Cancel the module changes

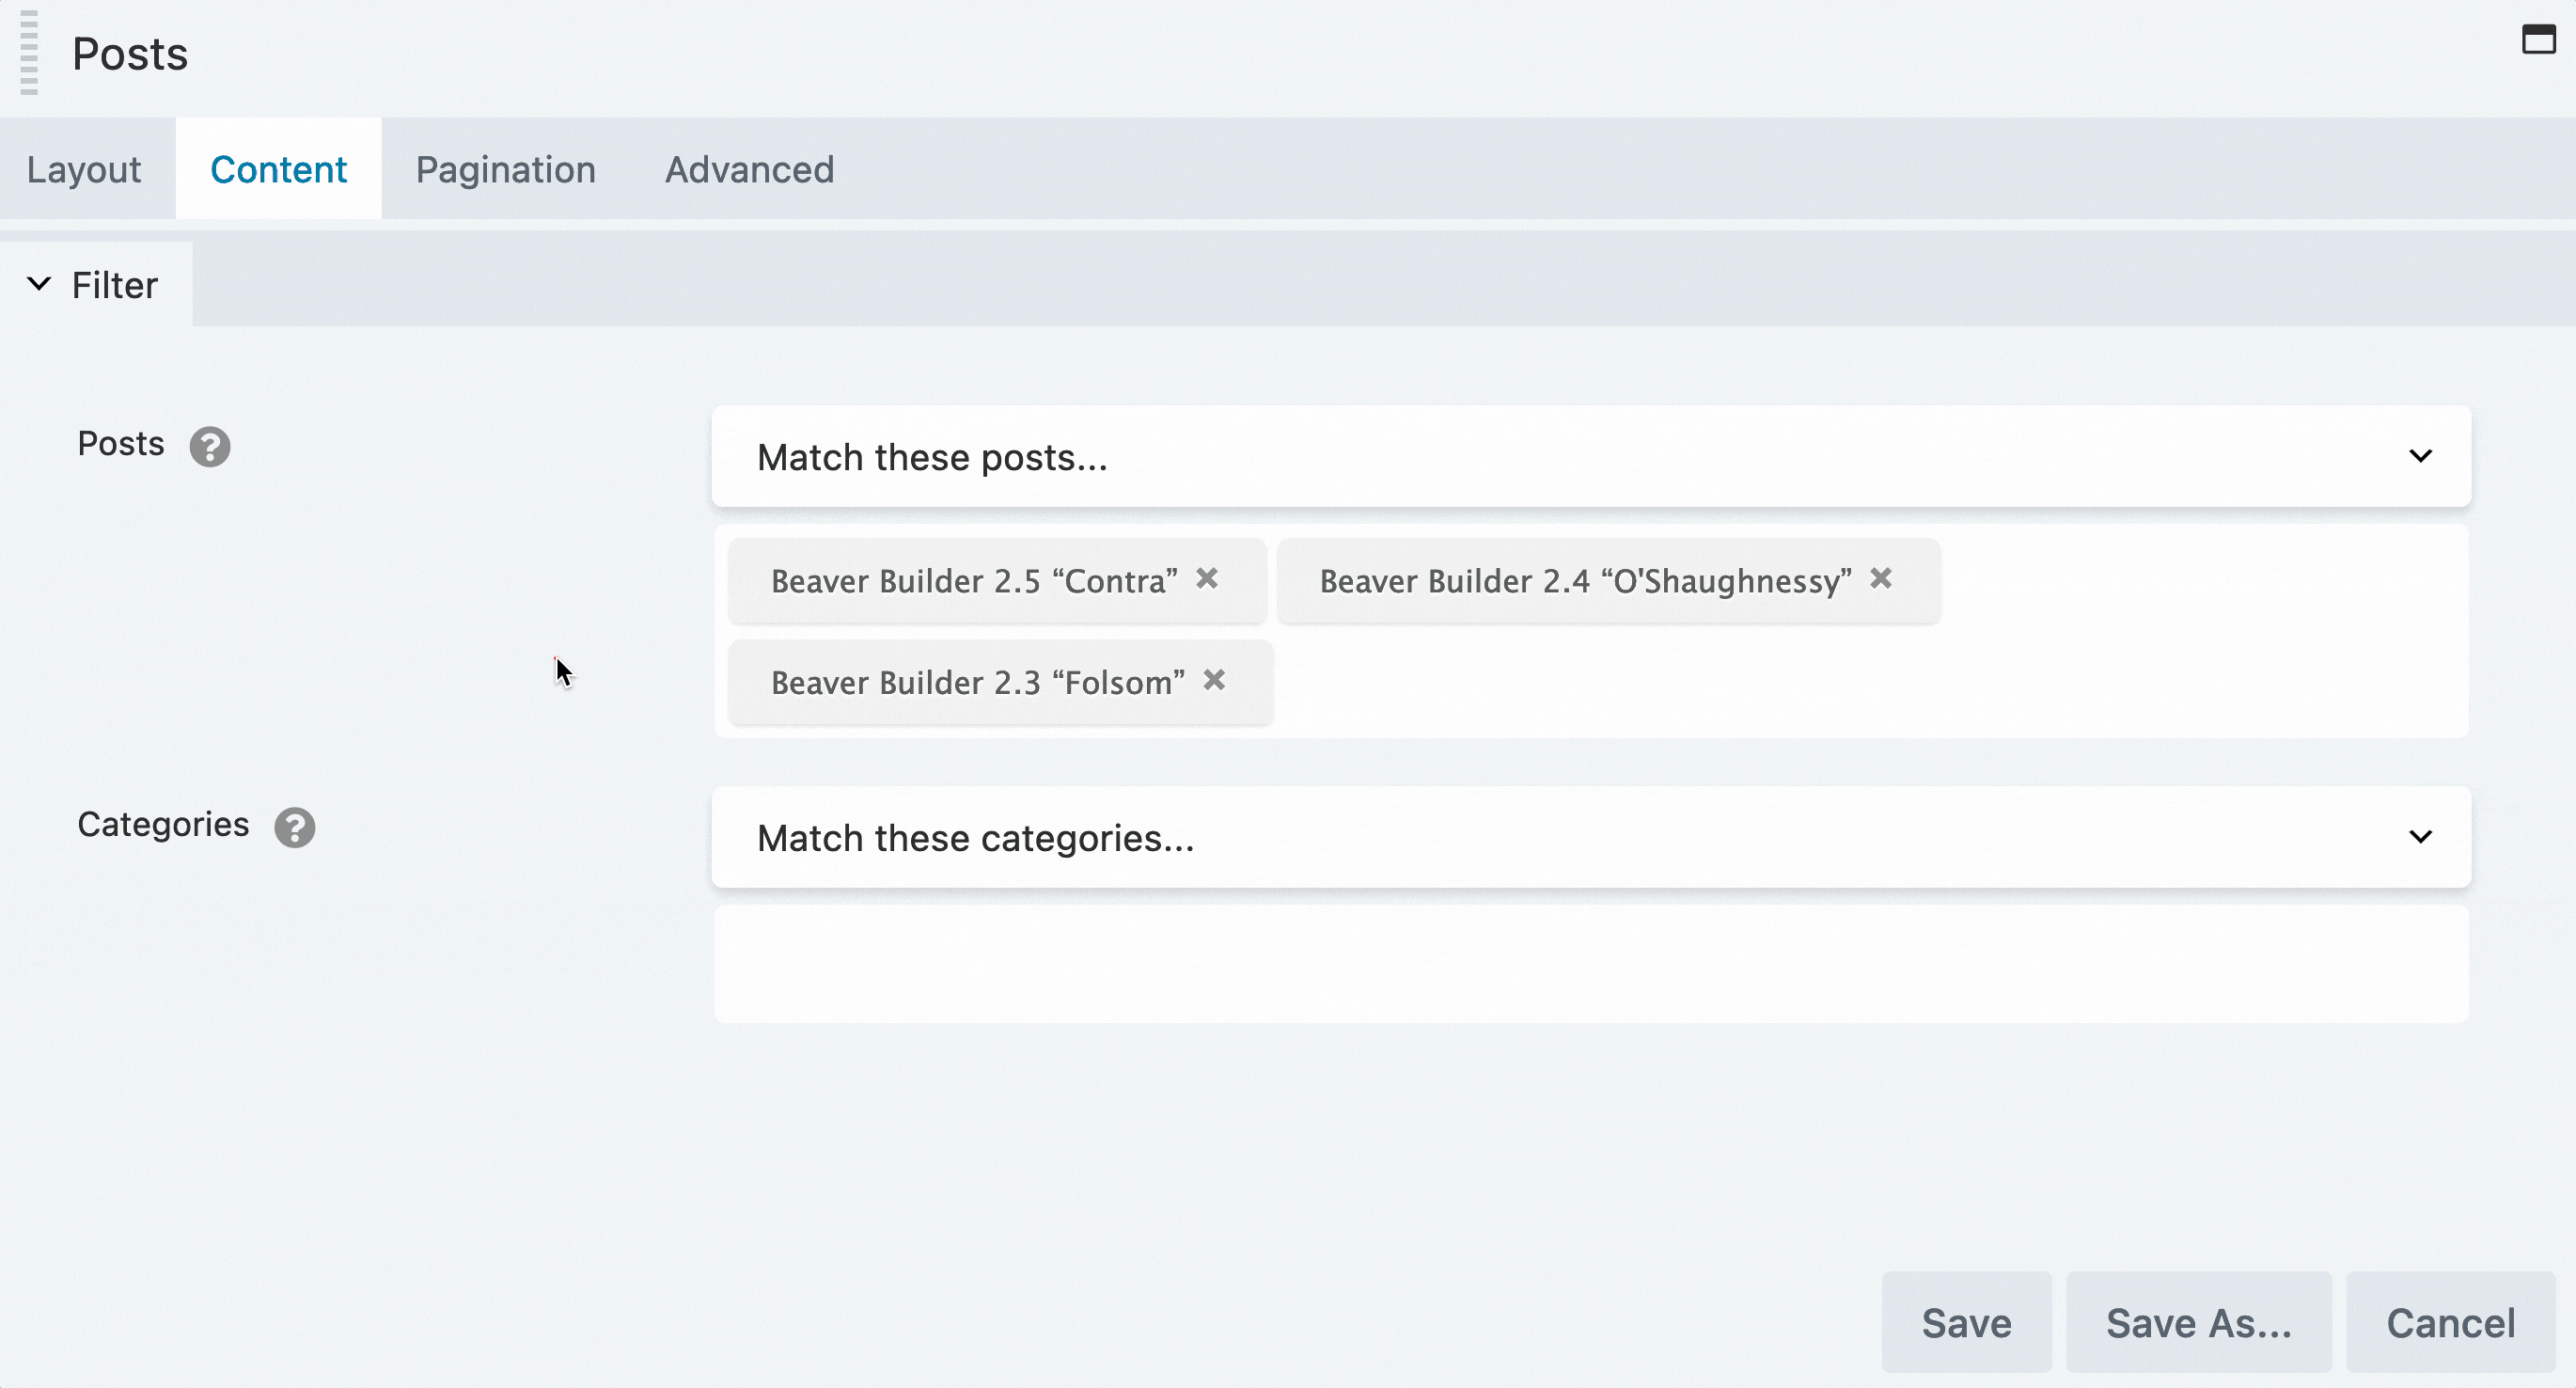2451,1322
